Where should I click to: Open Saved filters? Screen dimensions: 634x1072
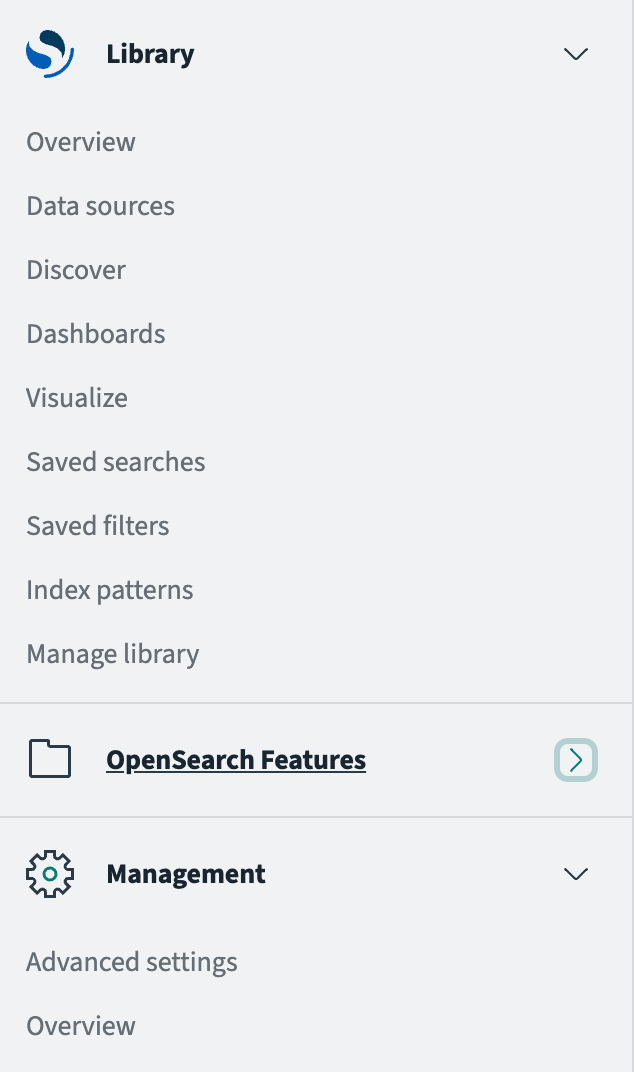pos(97,525)
